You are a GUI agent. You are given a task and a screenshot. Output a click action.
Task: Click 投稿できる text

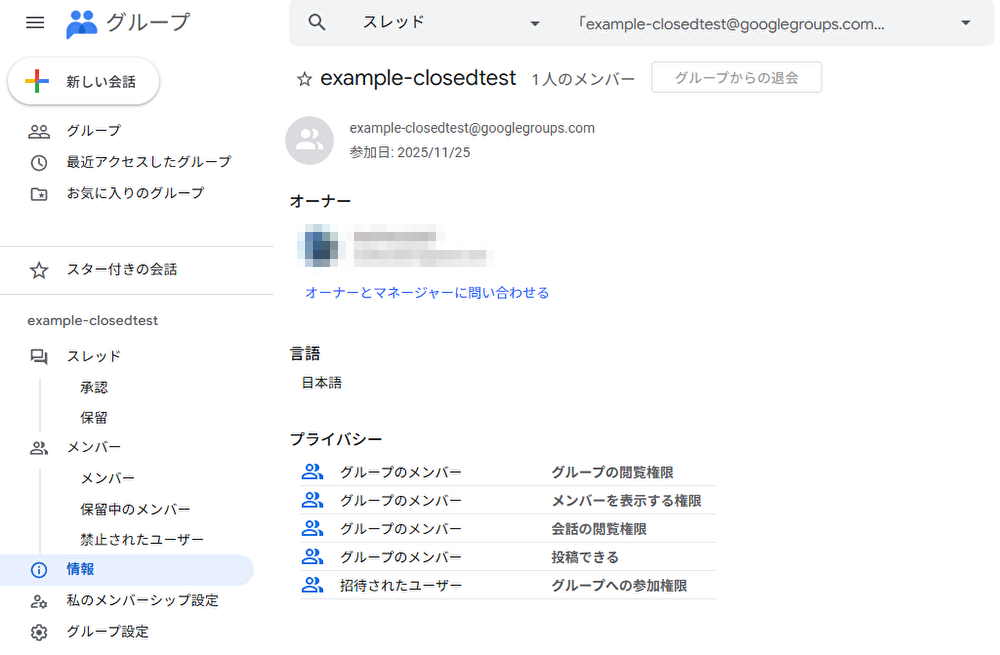(x=585, y=557)
